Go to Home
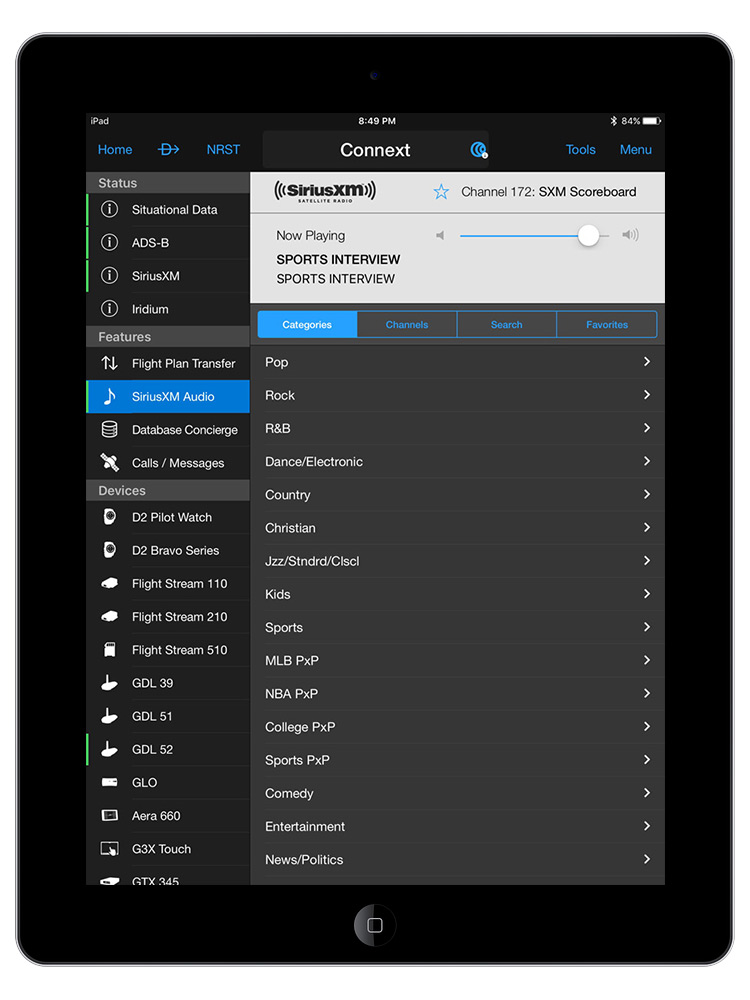This screenshot has height=1000, width=750. [115, 149]
